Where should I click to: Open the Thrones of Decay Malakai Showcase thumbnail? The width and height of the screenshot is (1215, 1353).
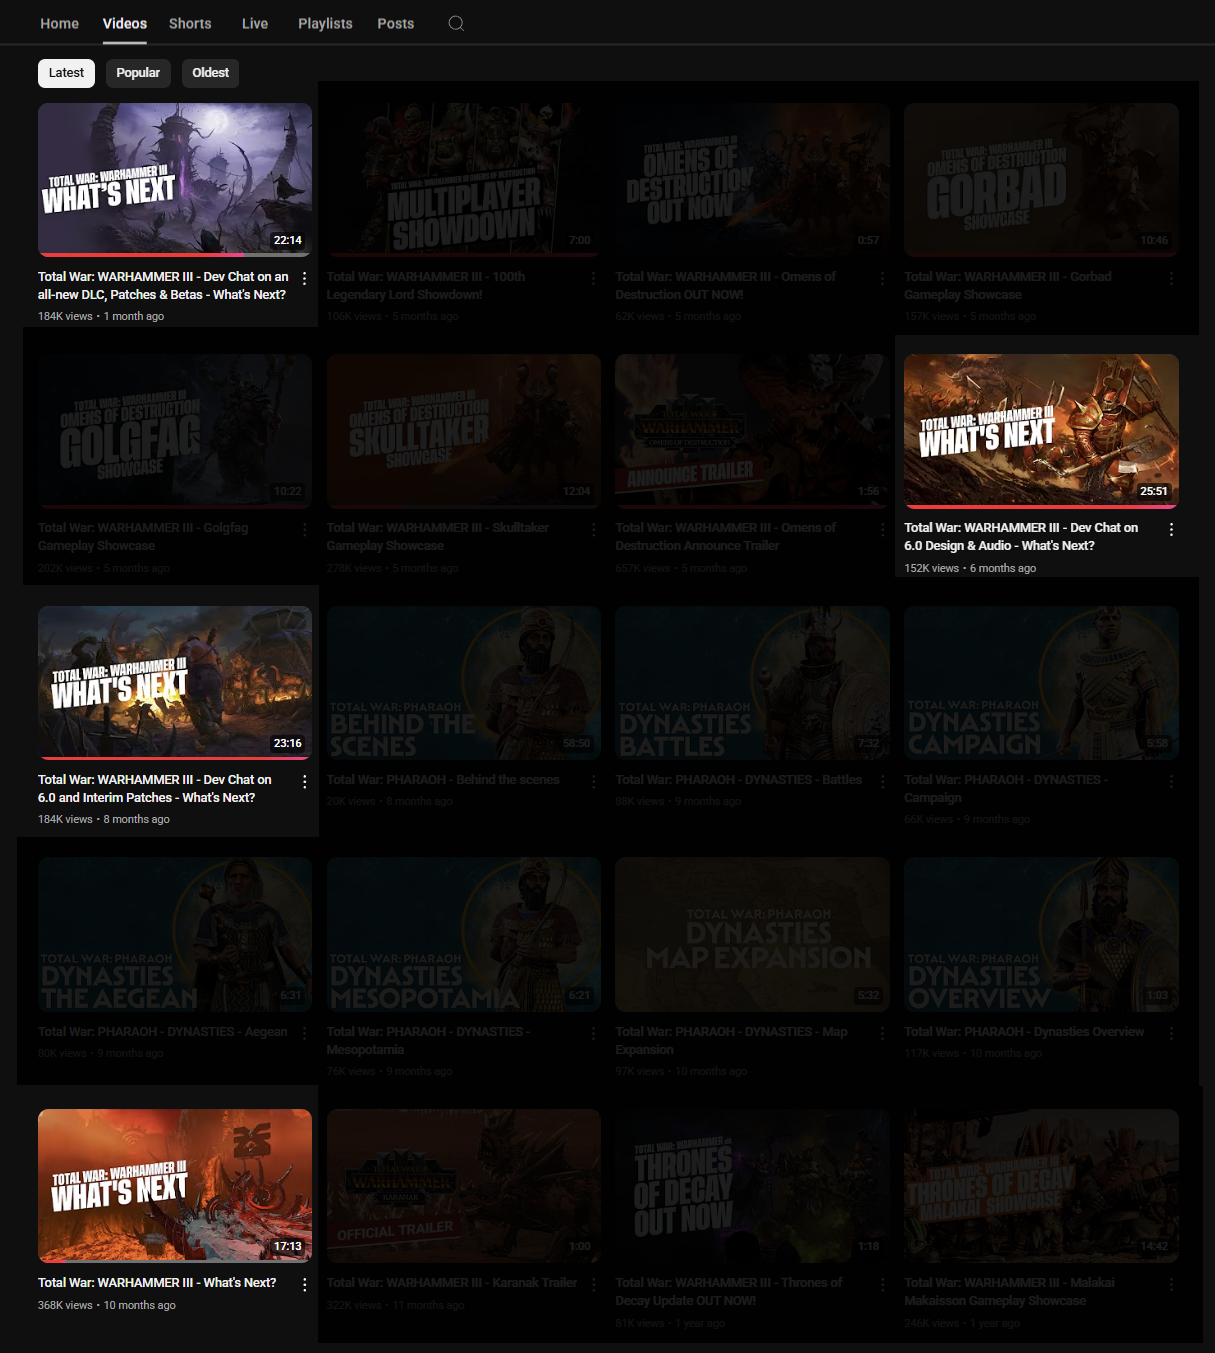coord(1041,1186)
